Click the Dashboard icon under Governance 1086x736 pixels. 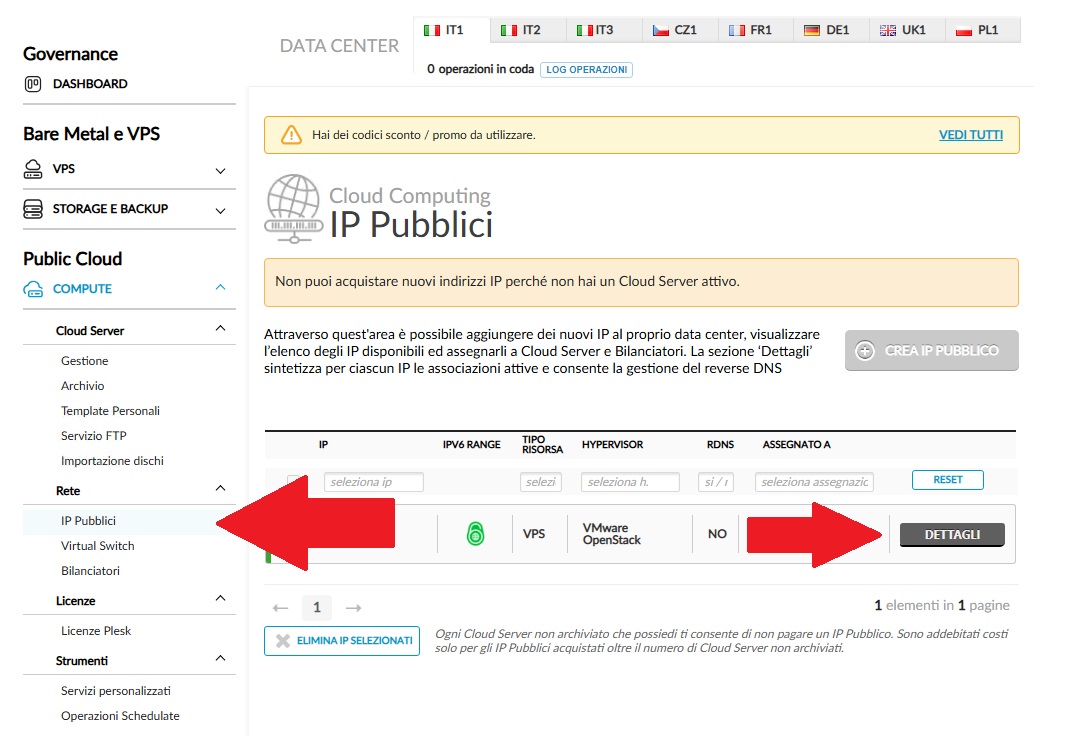point(33,84)
